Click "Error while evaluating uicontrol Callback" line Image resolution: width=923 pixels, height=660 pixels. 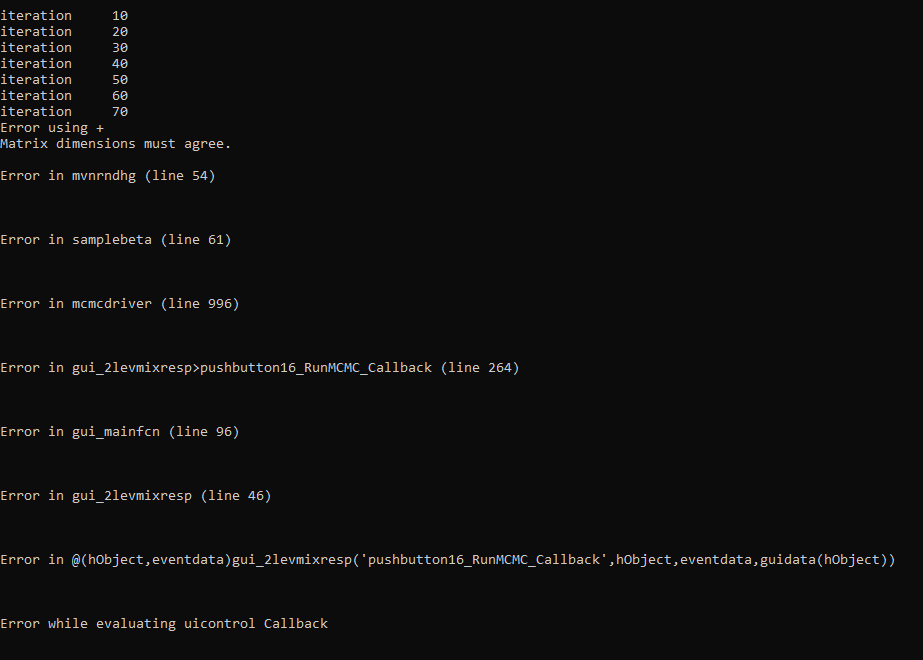tap(164, 624)
